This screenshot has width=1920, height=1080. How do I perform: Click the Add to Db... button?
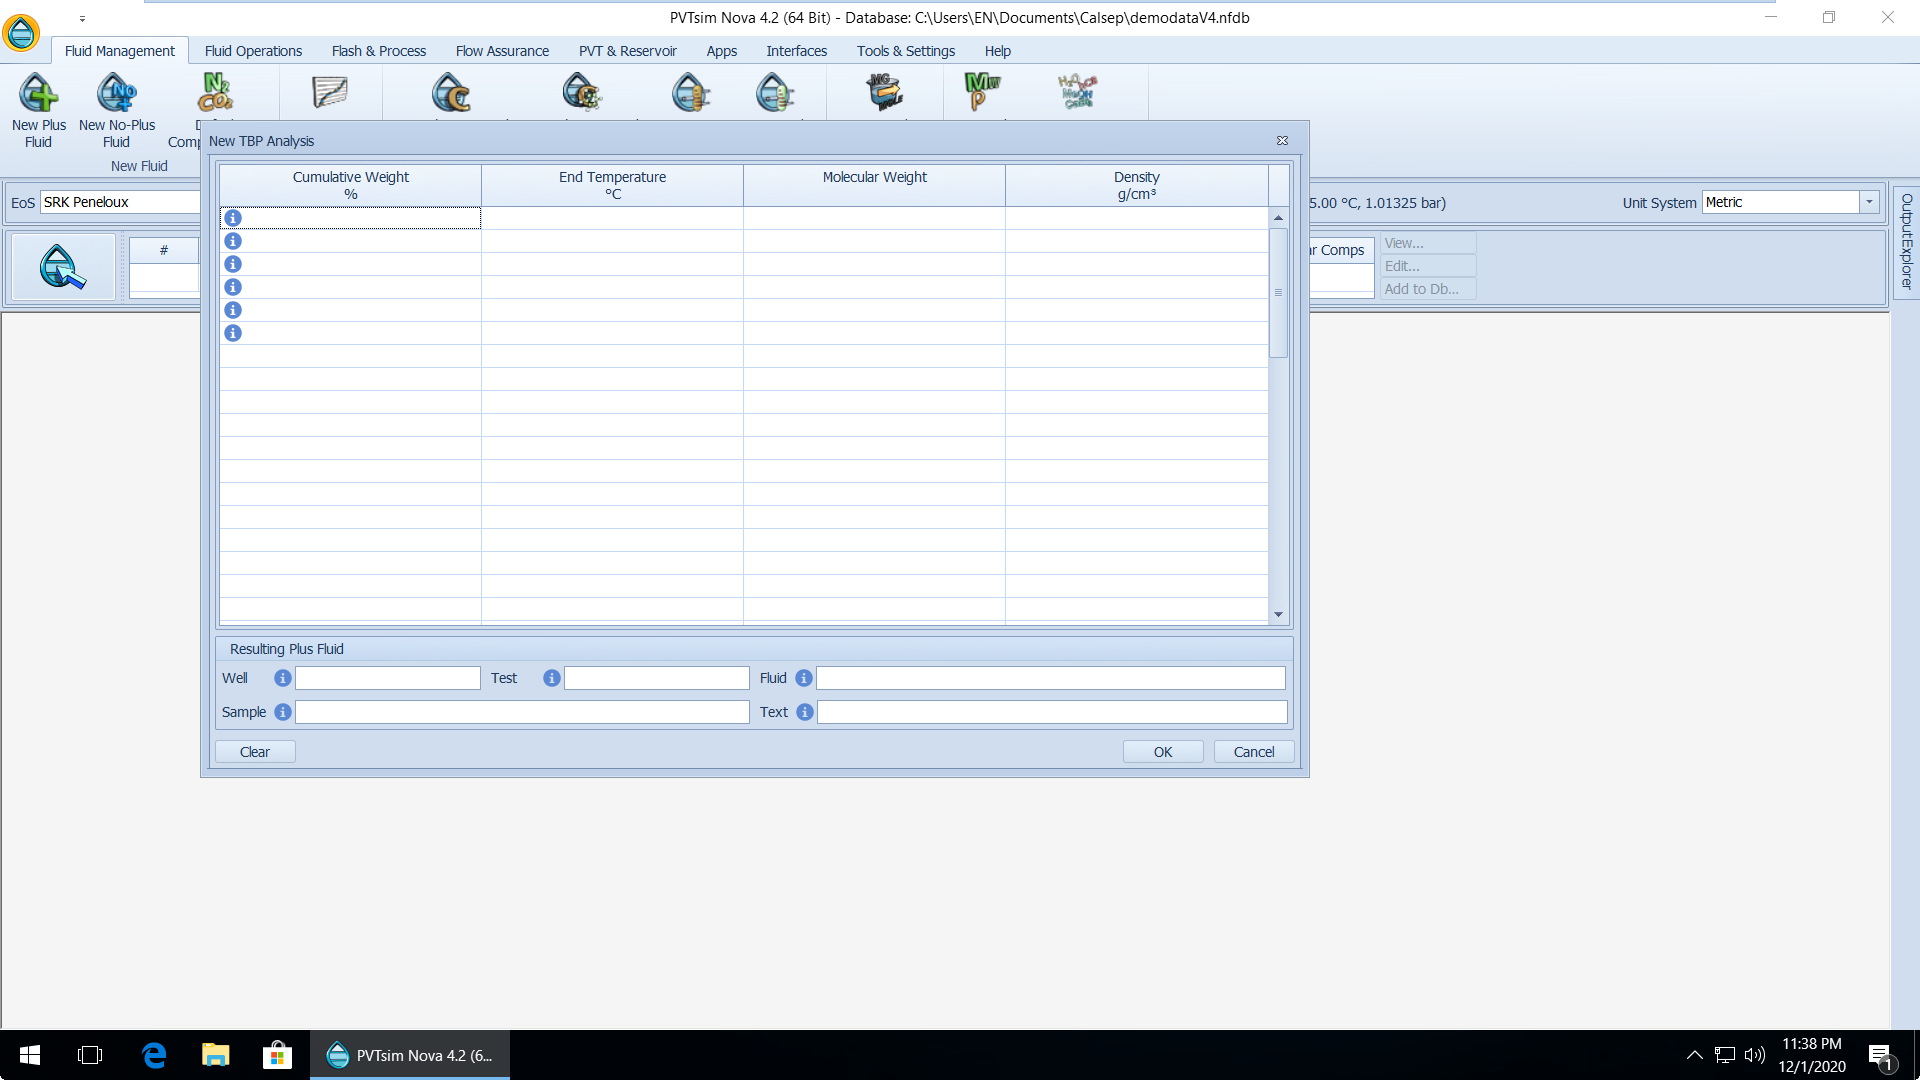click(x=1428, y=289)
